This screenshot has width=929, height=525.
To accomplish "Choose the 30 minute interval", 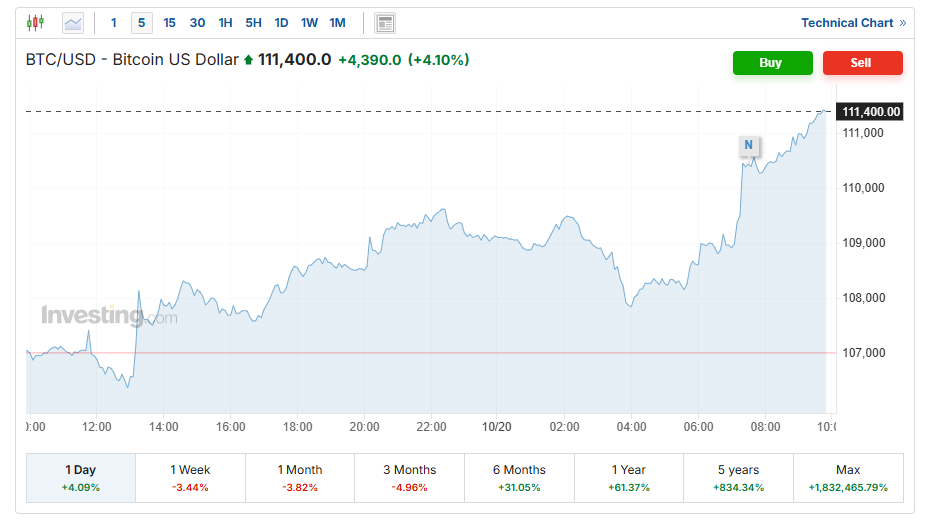I will (x=197, y=22).
